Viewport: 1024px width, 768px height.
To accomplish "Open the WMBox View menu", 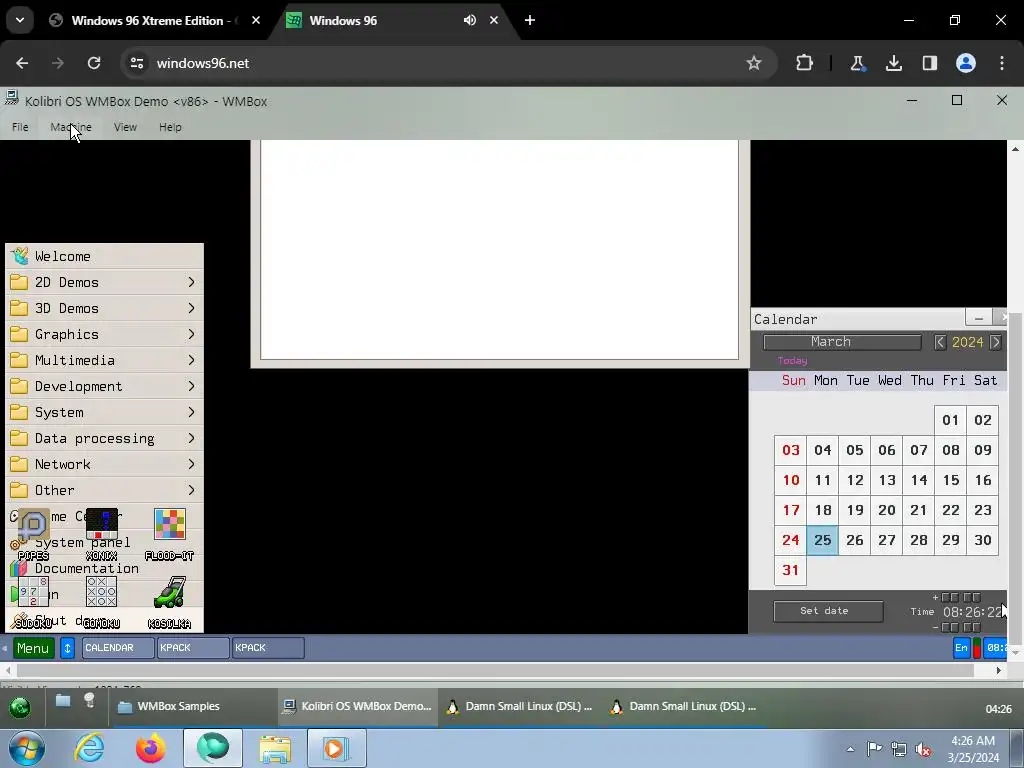I will (x=125, y=127).
